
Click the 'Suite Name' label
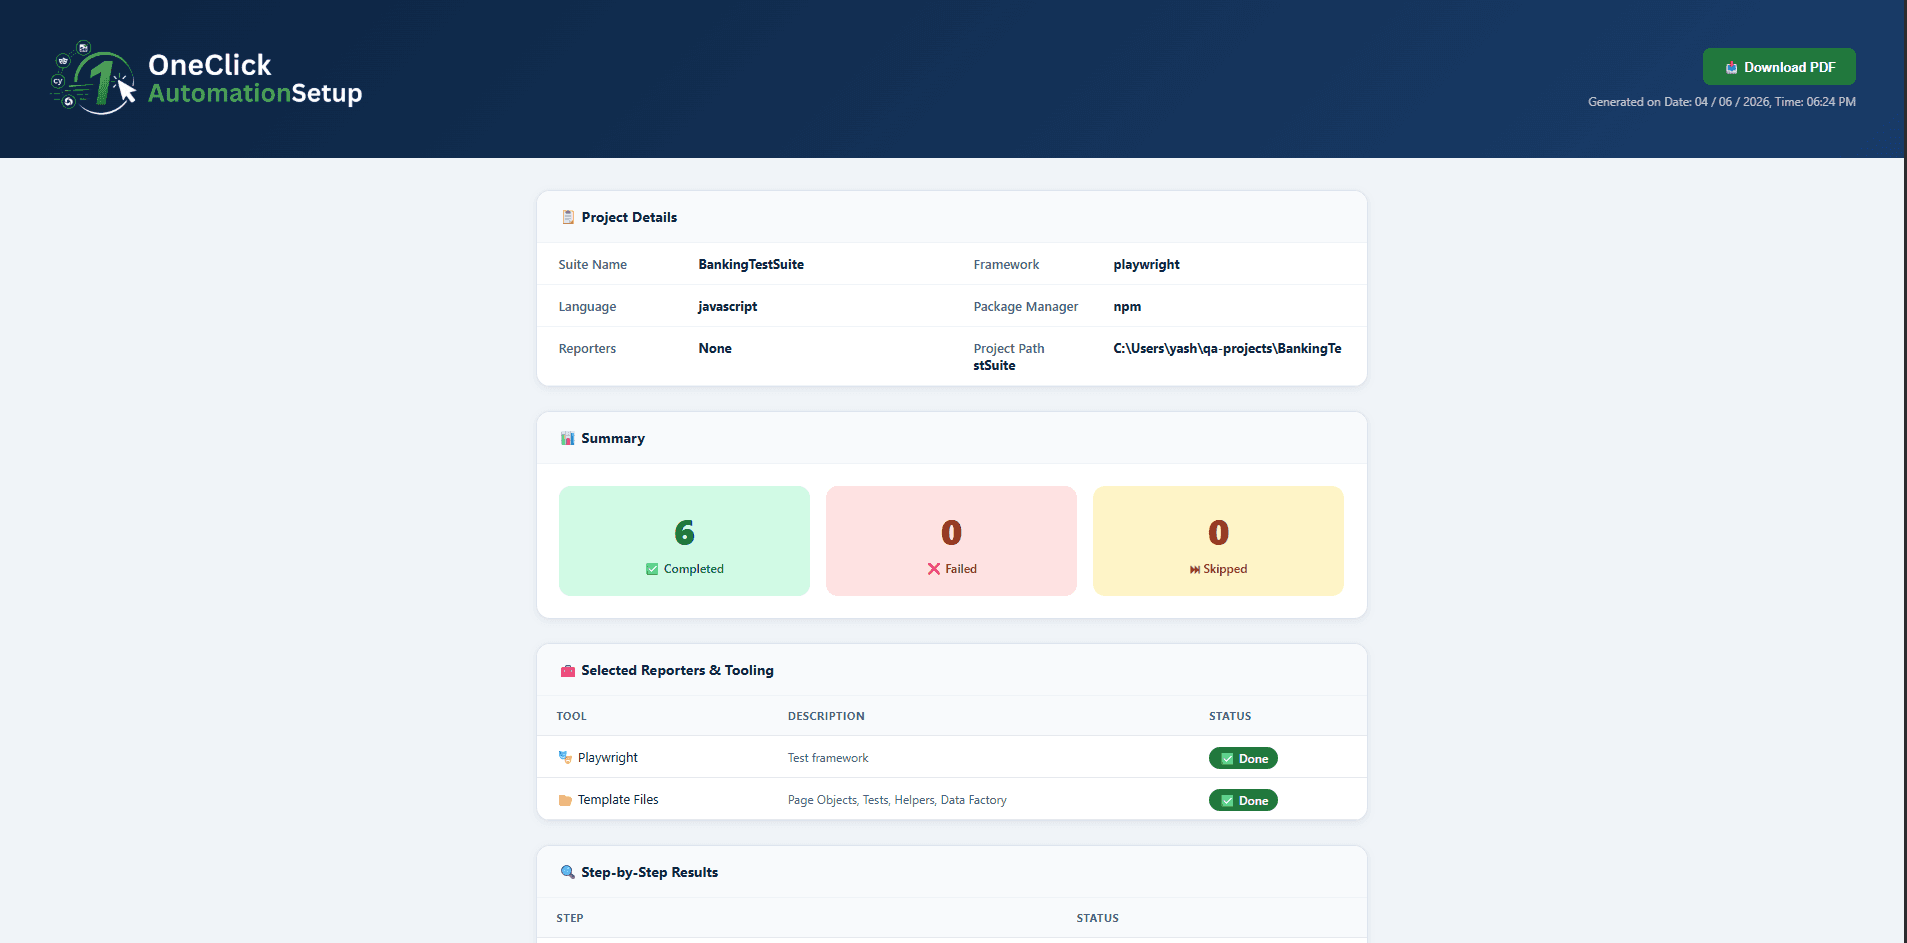tap(593, 265)
